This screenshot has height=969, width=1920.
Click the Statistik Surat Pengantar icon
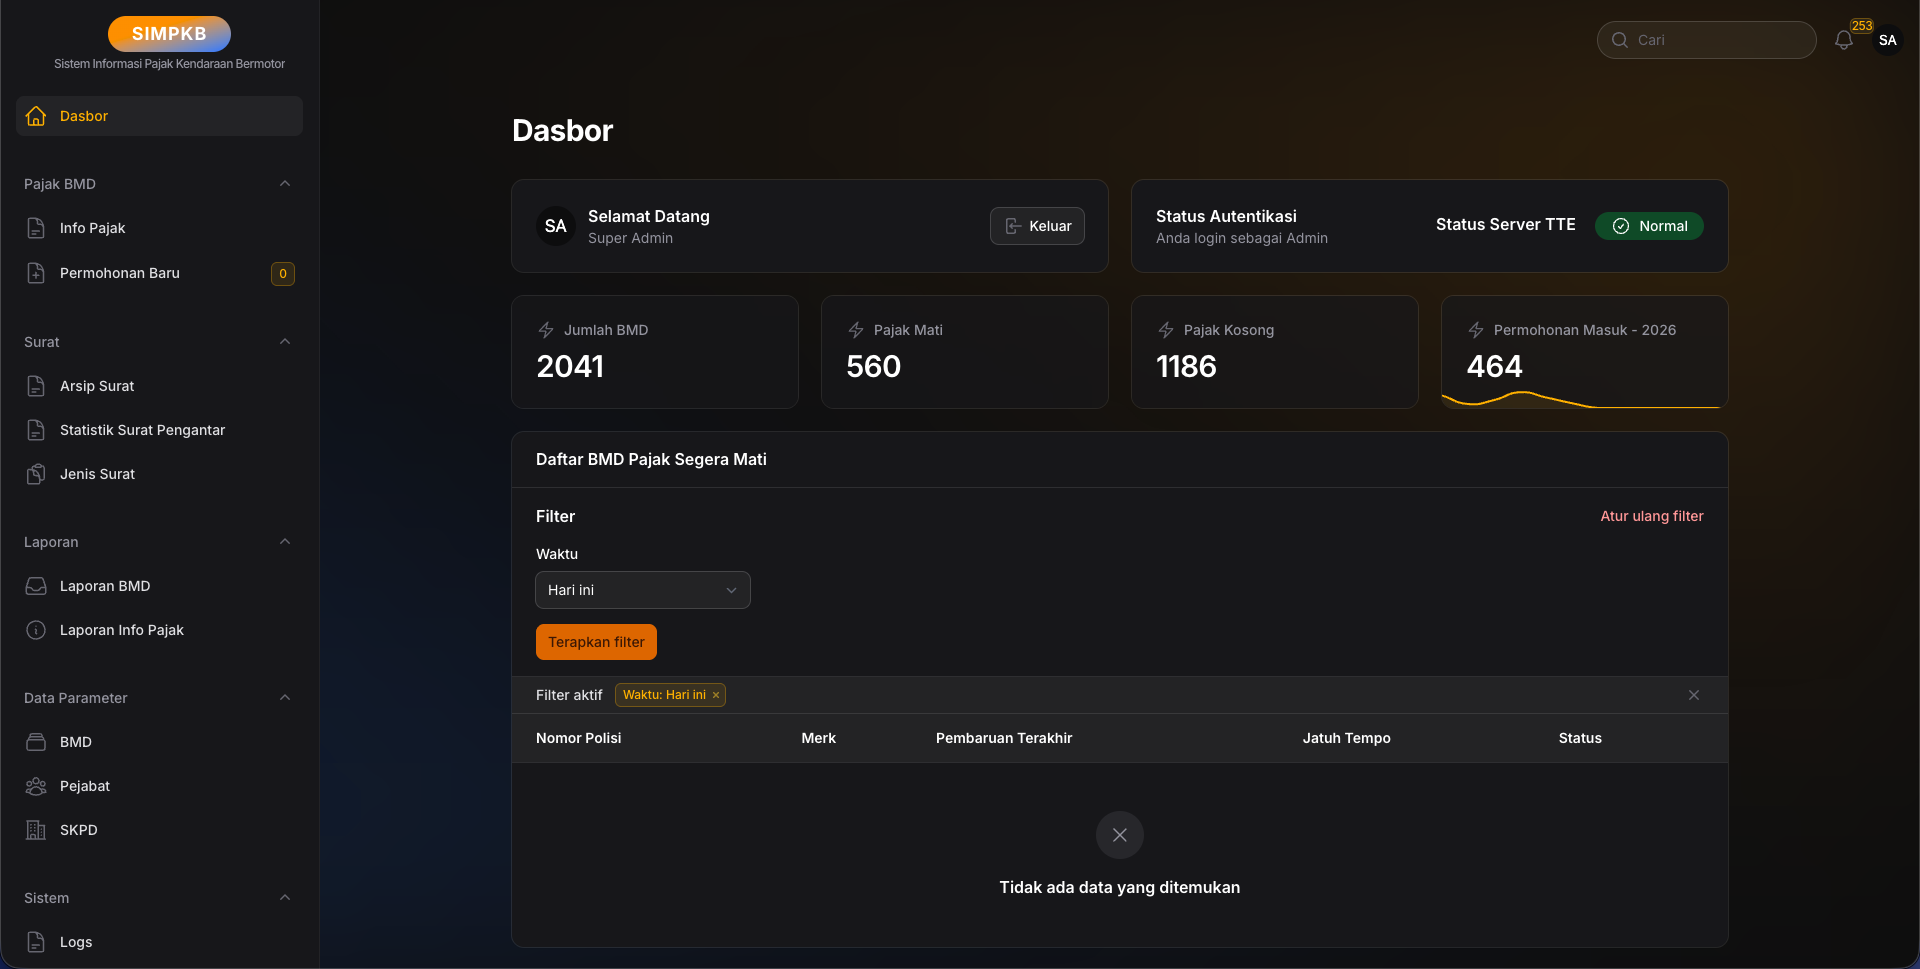36,430
